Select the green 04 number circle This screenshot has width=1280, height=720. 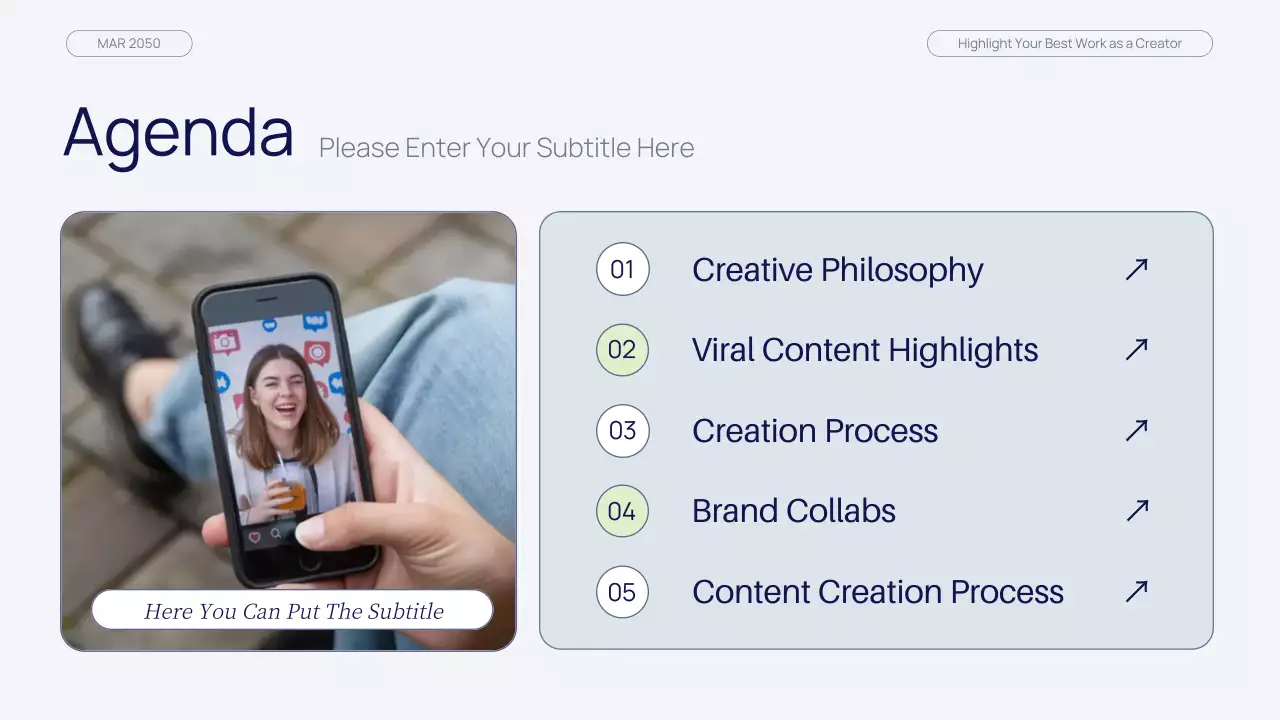(623, 511)
